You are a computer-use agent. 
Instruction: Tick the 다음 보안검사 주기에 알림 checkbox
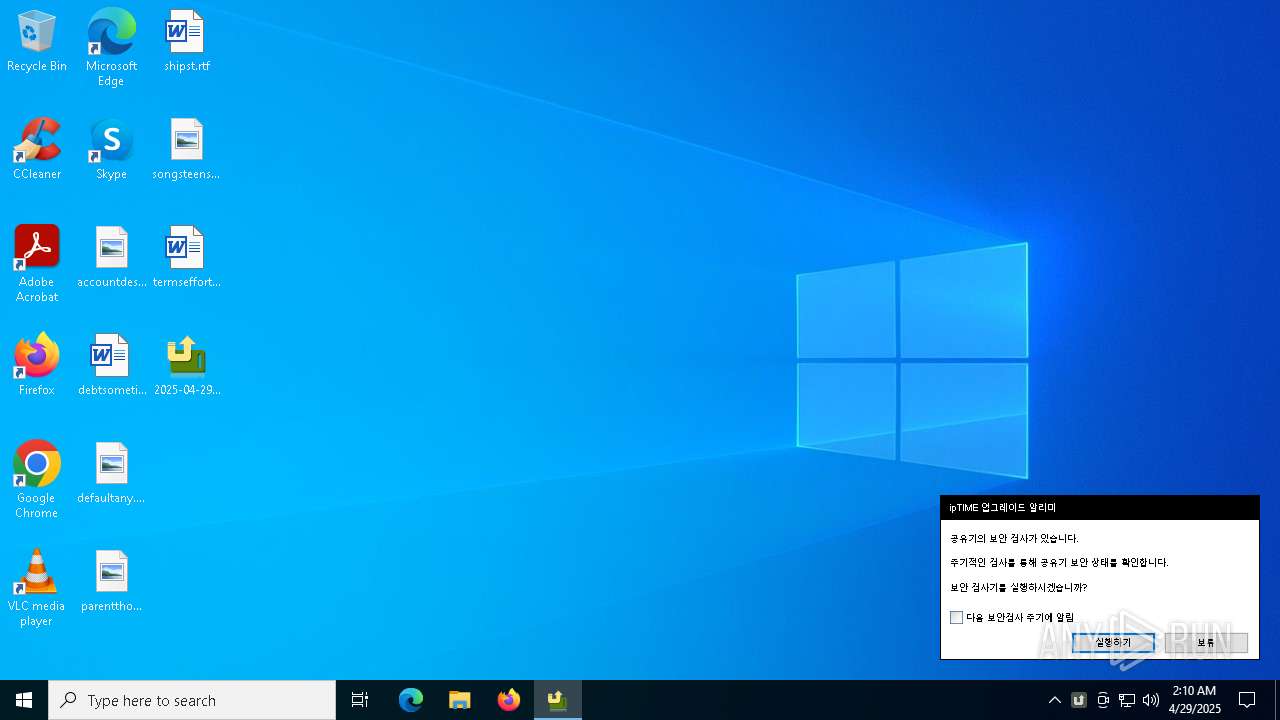(956, 618)
